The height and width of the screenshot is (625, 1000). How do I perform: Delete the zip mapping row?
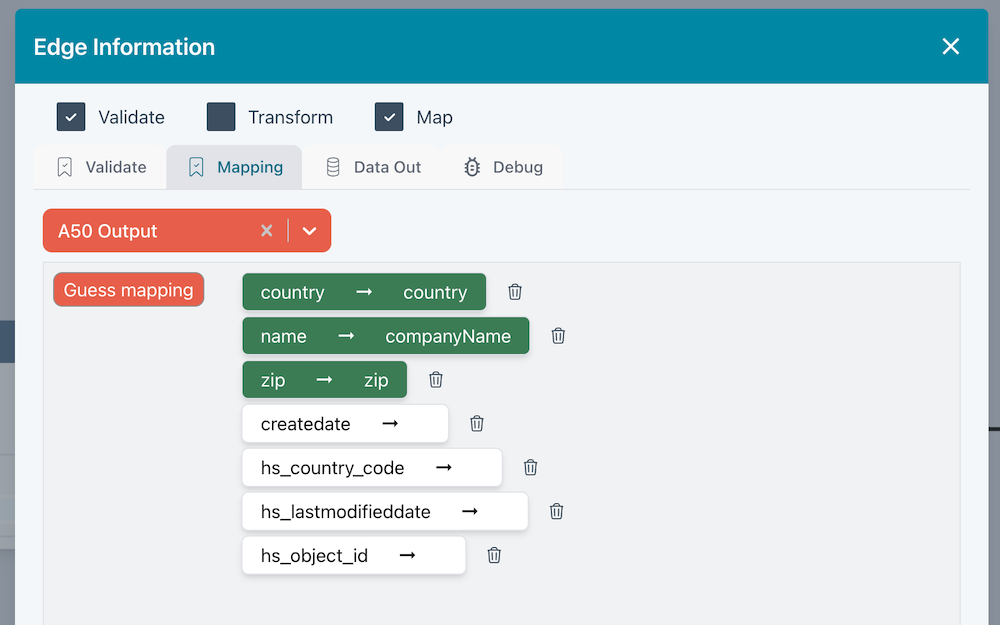pyautogui.click(x=436, y=380)
